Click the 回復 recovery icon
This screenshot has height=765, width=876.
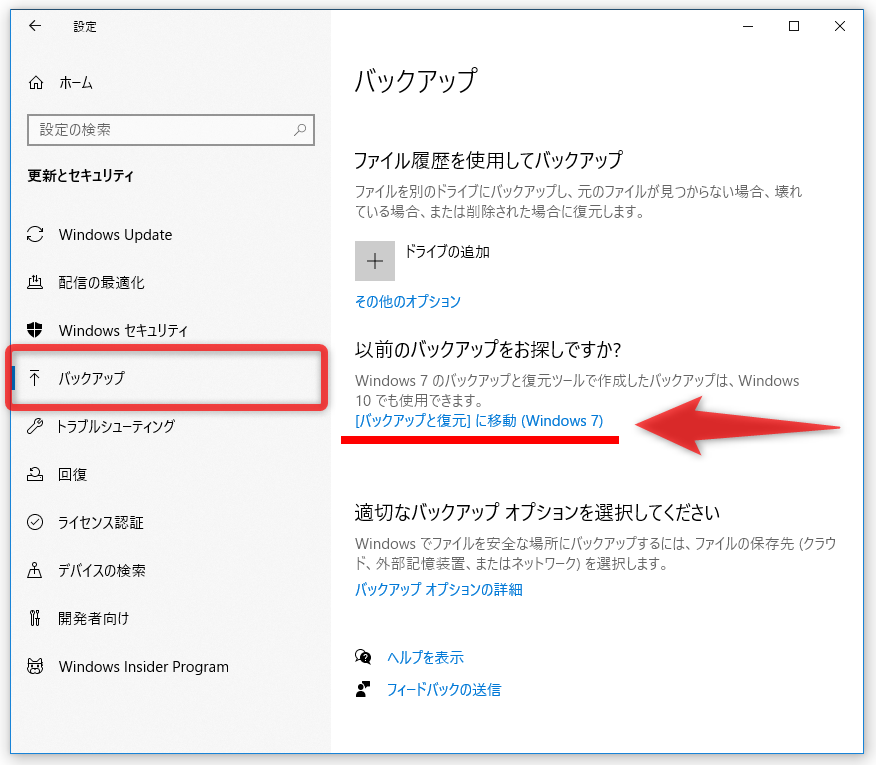pyautogui.click(x=35, y=474)
